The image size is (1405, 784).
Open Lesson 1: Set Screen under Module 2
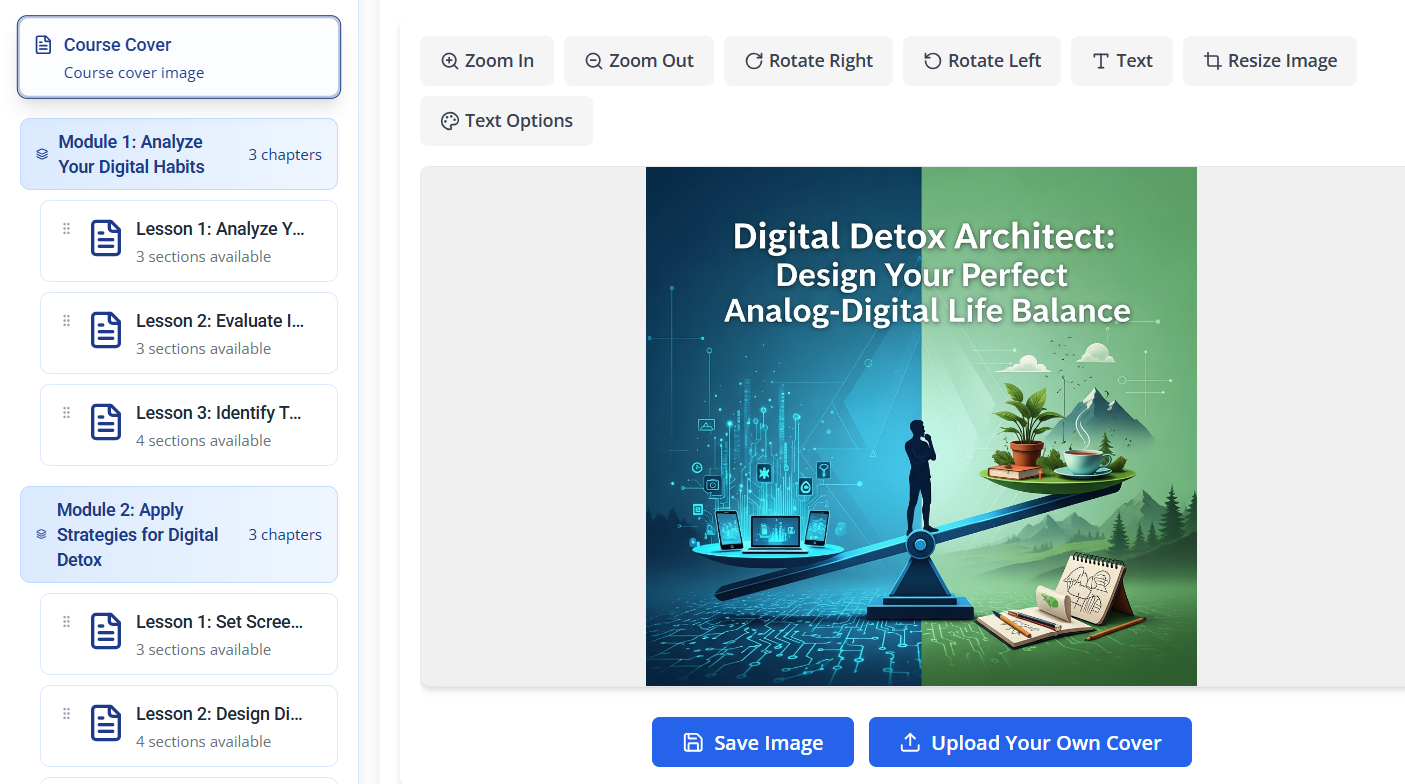pyautogui.click(x=188, y=633)
